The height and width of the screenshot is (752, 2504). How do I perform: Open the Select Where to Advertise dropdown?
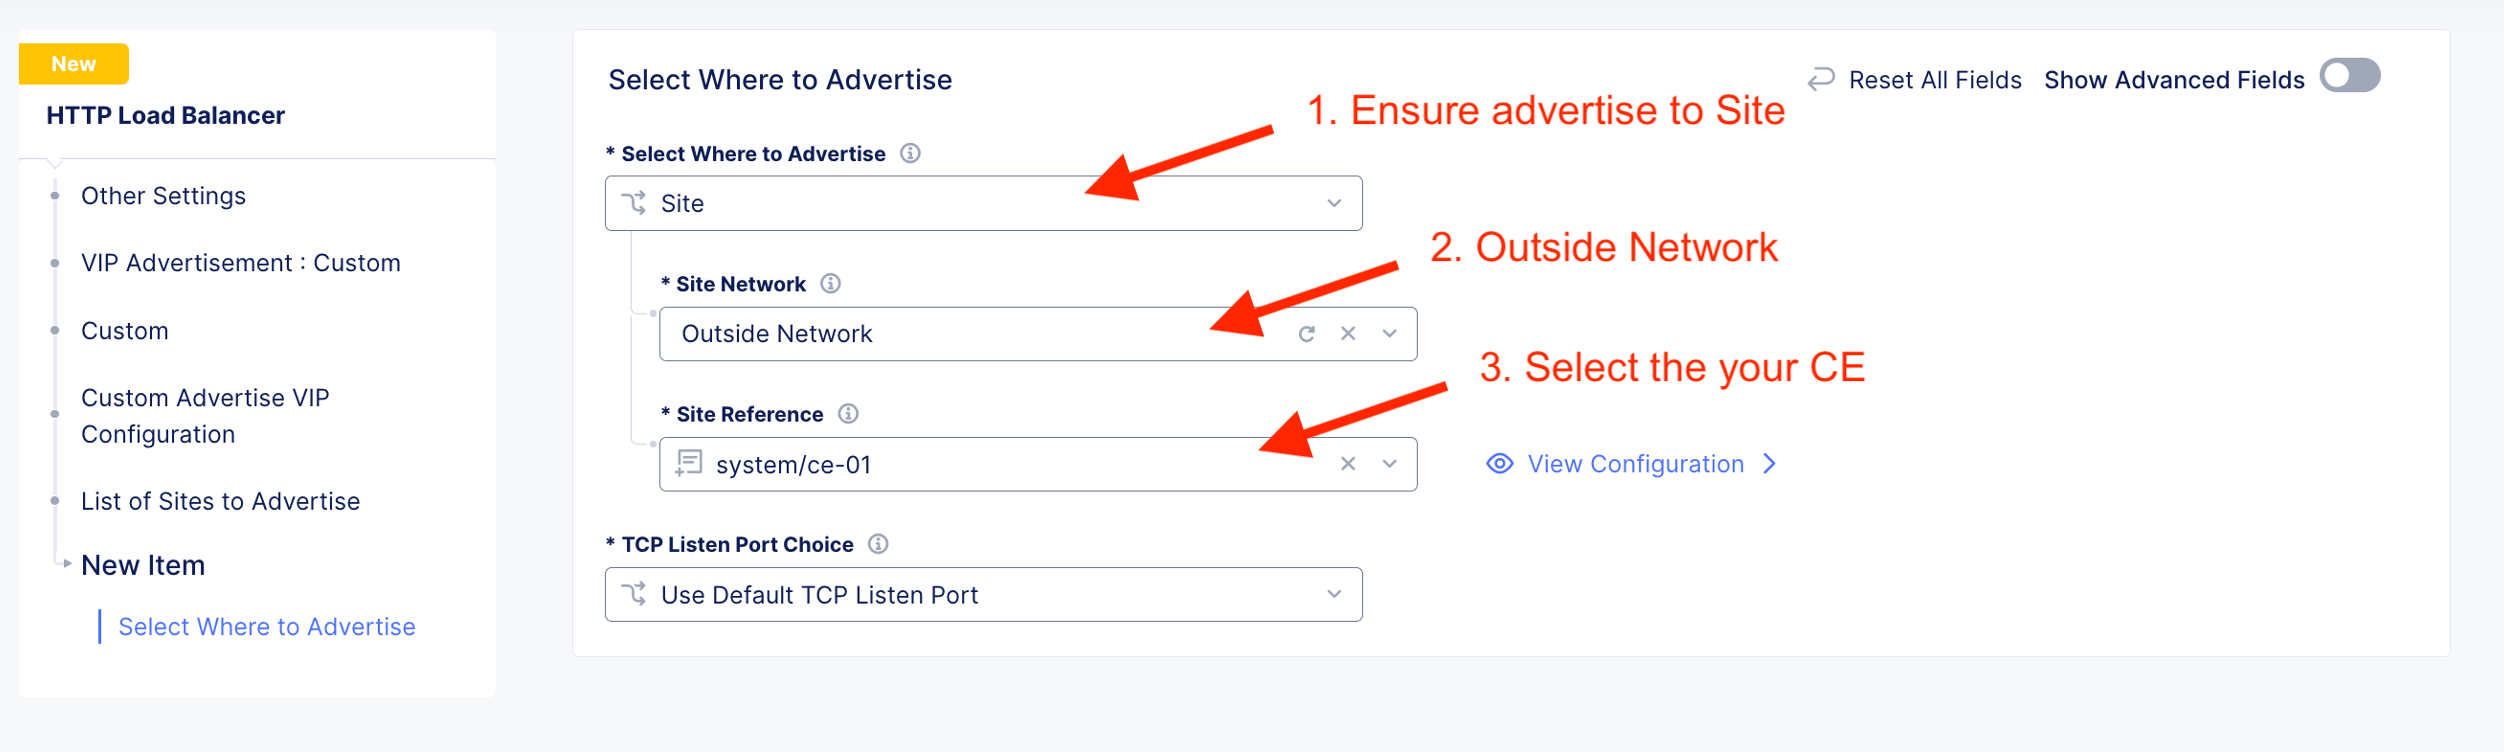click(x=1333, y=203)
